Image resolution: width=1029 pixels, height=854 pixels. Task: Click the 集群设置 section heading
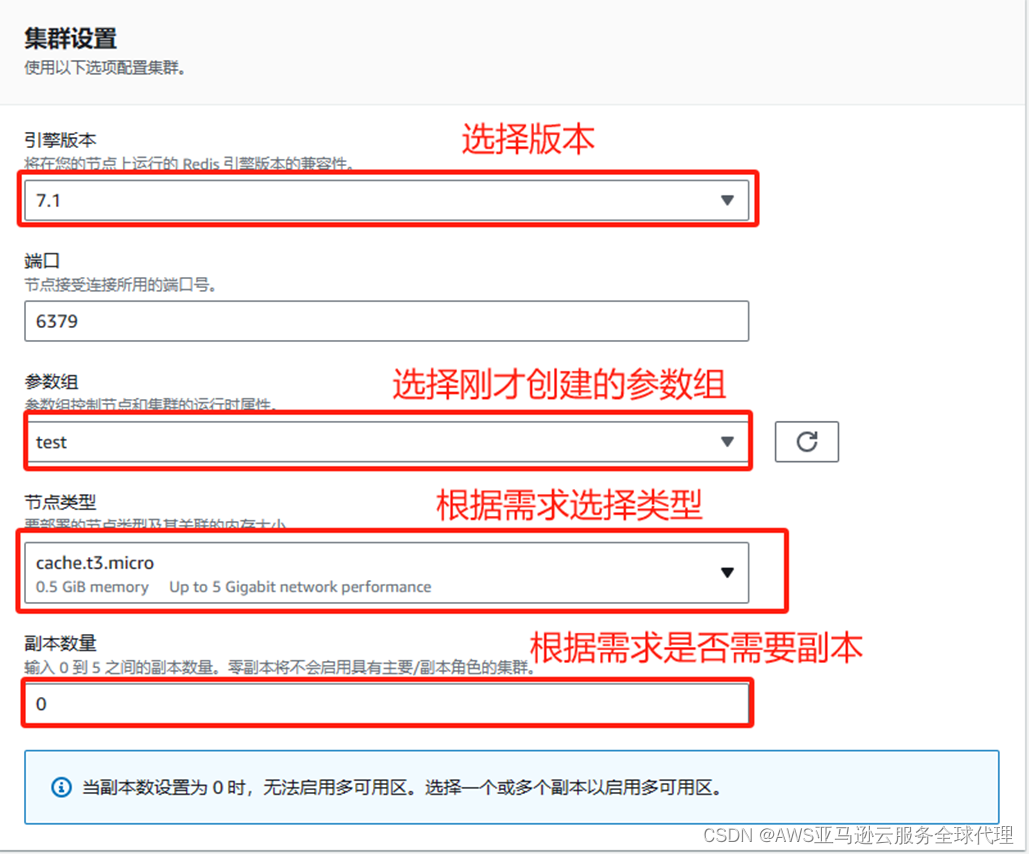click(69, 38)
